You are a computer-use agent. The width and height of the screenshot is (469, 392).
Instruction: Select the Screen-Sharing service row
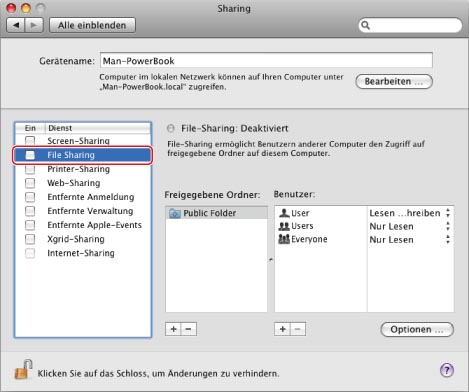83,141
